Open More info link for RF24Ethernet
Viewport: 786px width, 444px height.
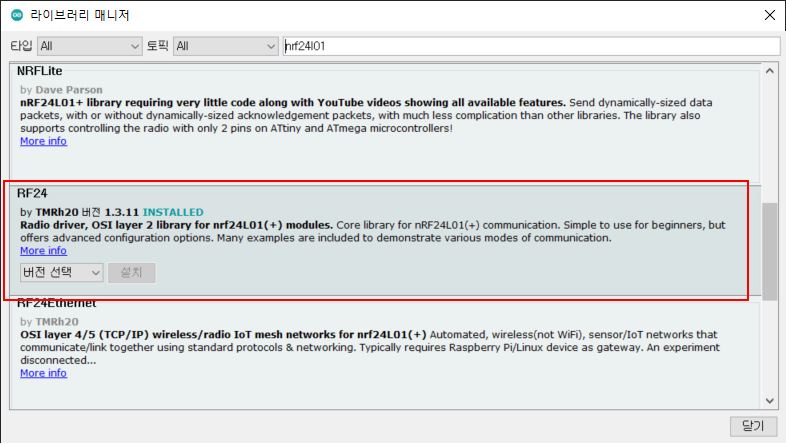(x=44, y=373)
